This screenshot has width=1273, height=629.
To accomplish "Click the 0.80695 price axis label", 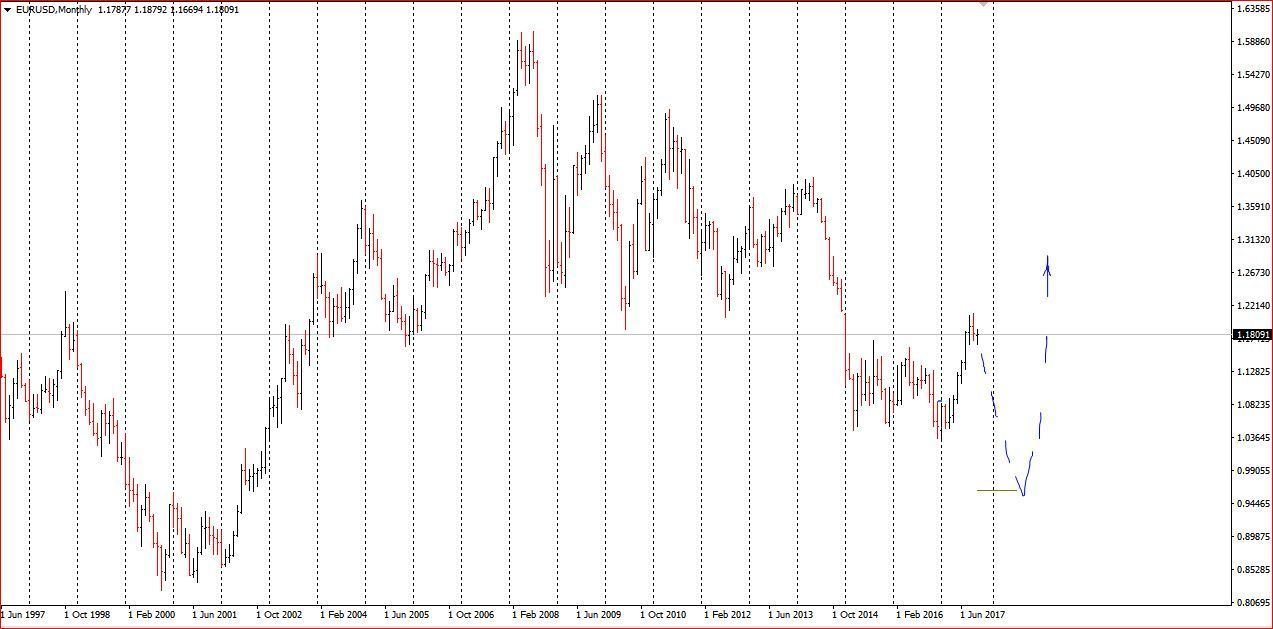I will [1253, 602].
